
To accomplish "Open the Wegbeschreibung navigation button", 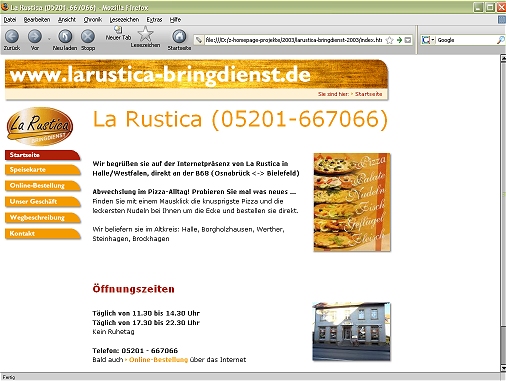I will tap(43, 218).
